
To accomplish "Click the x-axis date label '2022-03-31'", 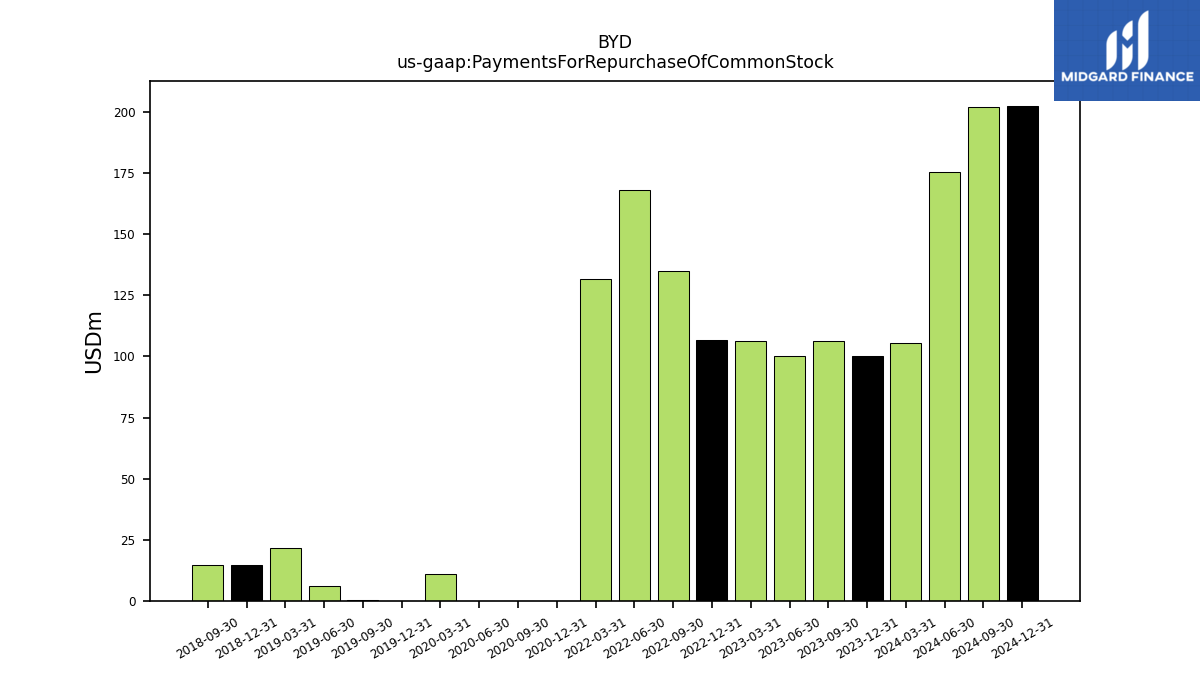I will [x=595, y=638].
